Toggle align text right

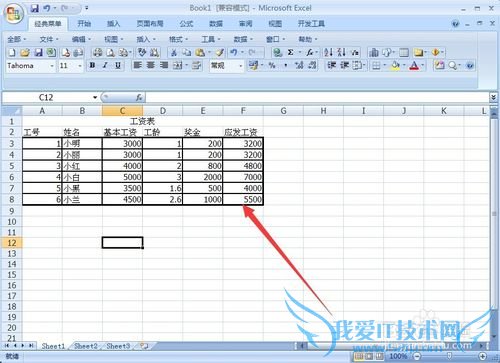click(x=163, y=65)
